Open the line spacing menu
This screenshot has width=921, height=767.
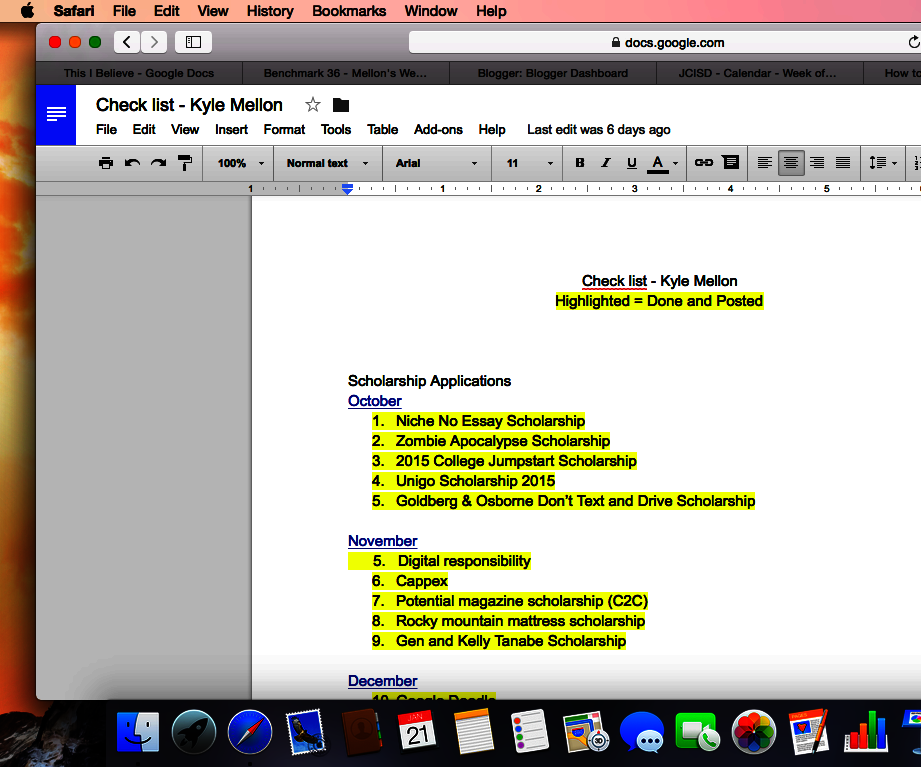[883, 163]
